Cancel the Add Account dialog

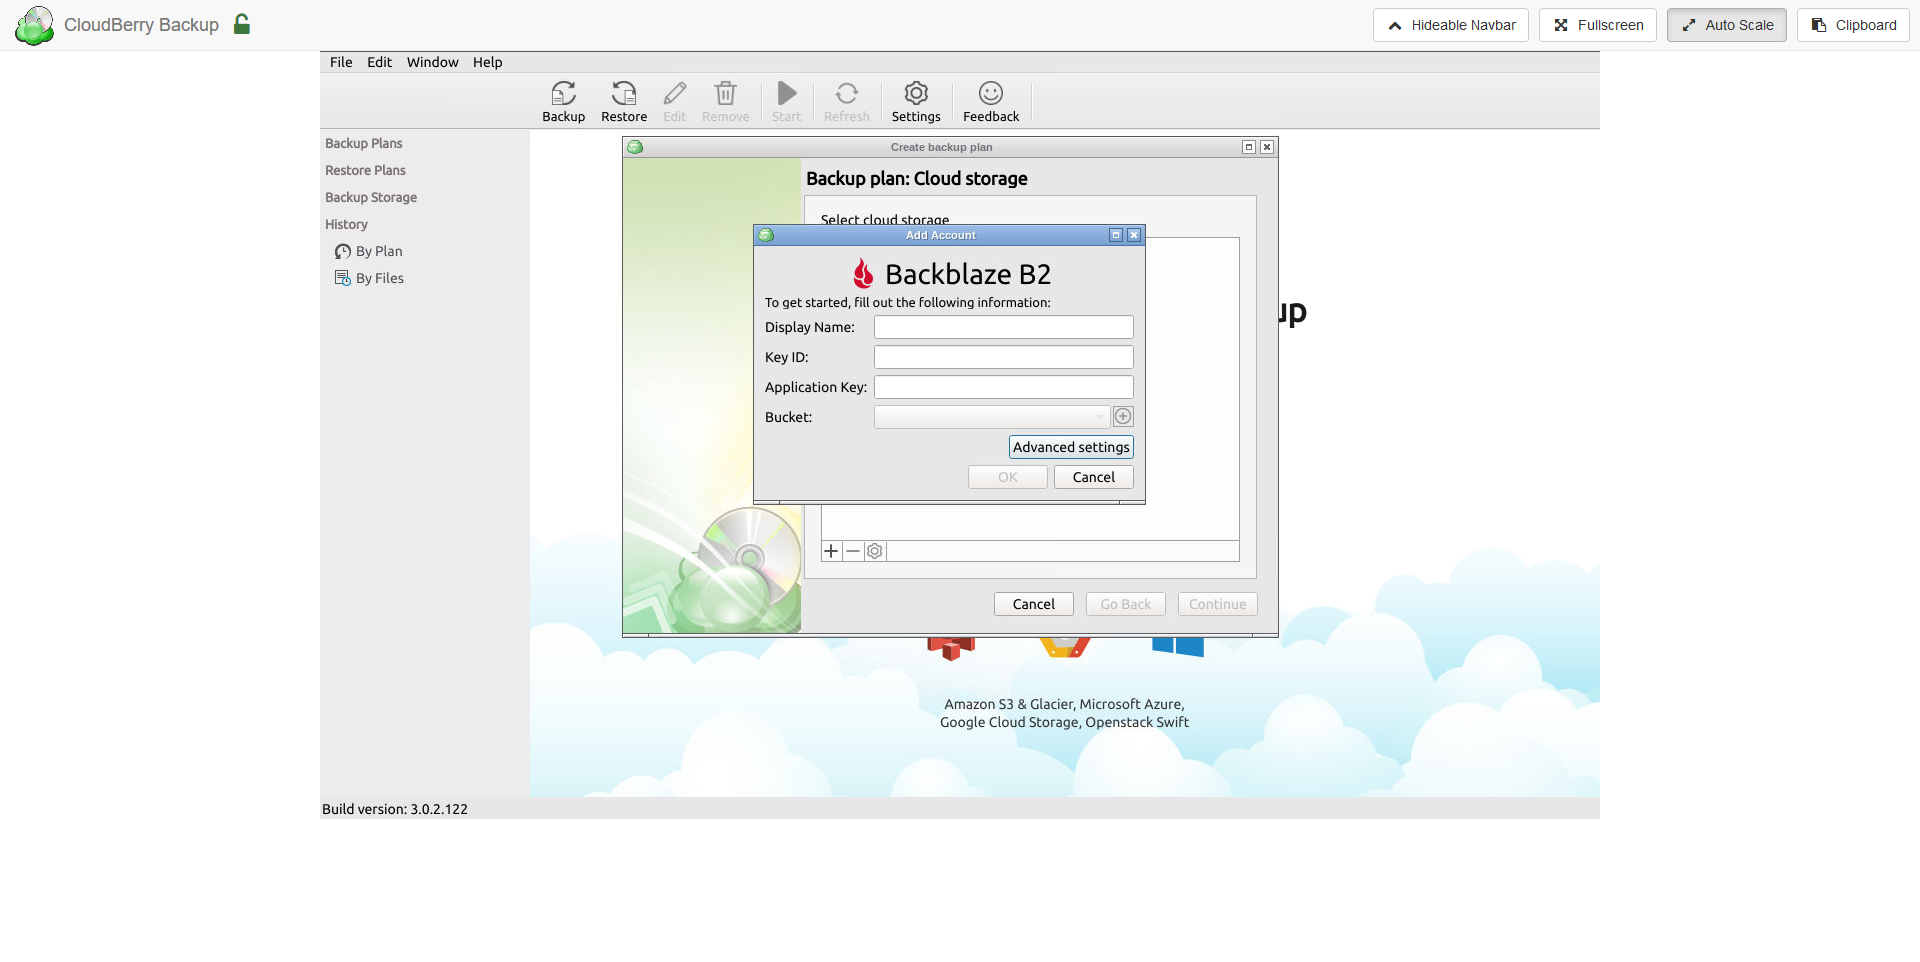tap(1094, 477)
